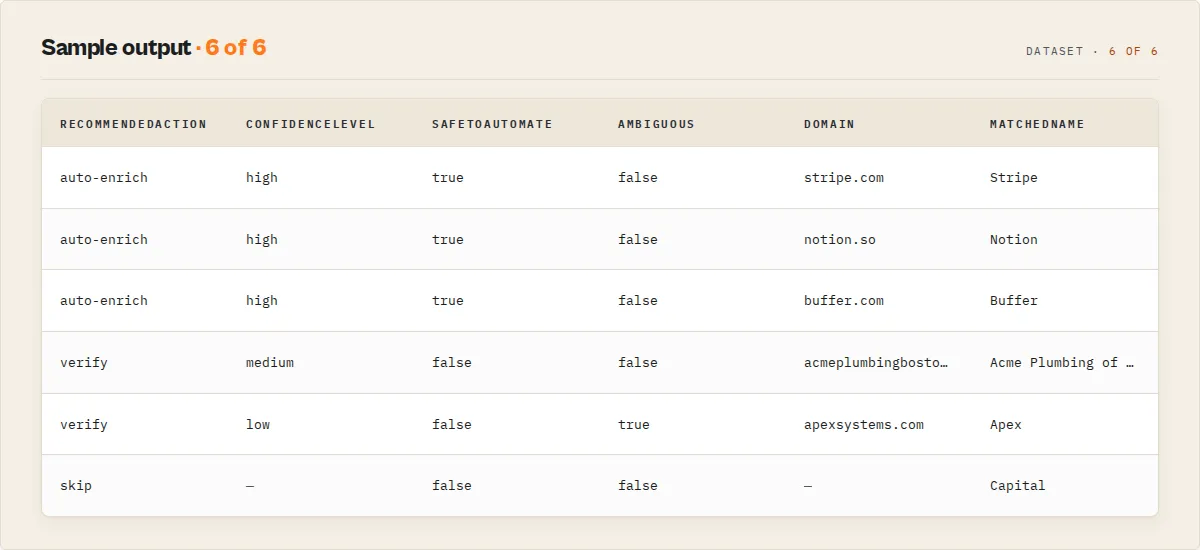Click 'false' ambiguous value in Buffer row
The width and height of the screenshot is (1200, 550).
click(638, 300)
